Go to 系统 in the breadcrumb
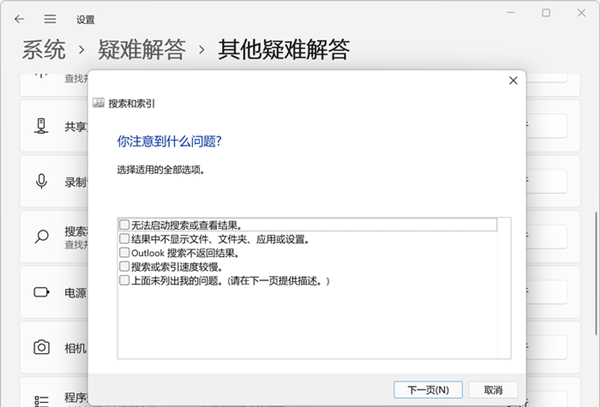Screen dimensions: 600x407 (44, 49)
